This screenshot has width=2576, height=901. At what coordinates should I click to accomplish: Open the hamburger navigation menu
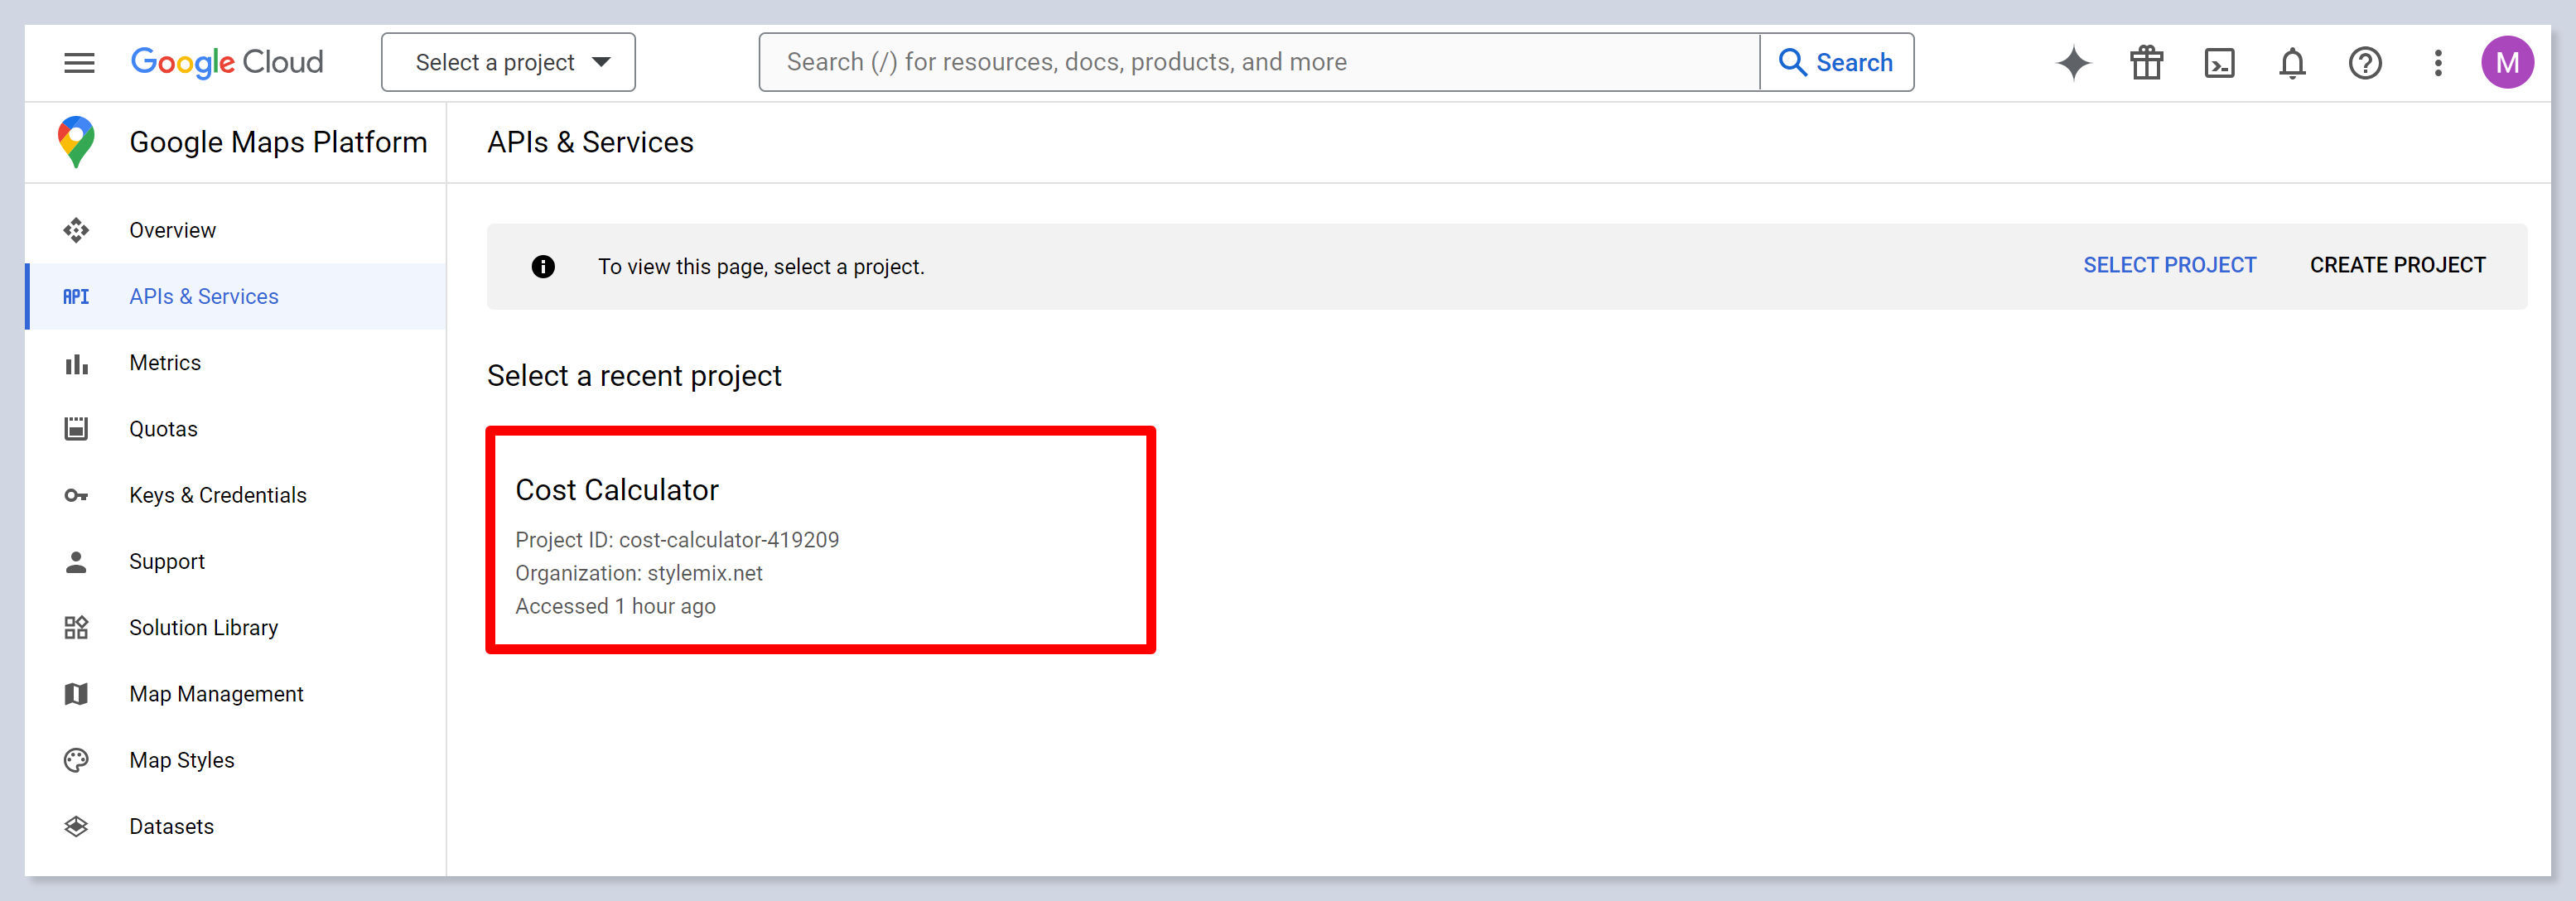pyautogui.click(x=79, y=63)
